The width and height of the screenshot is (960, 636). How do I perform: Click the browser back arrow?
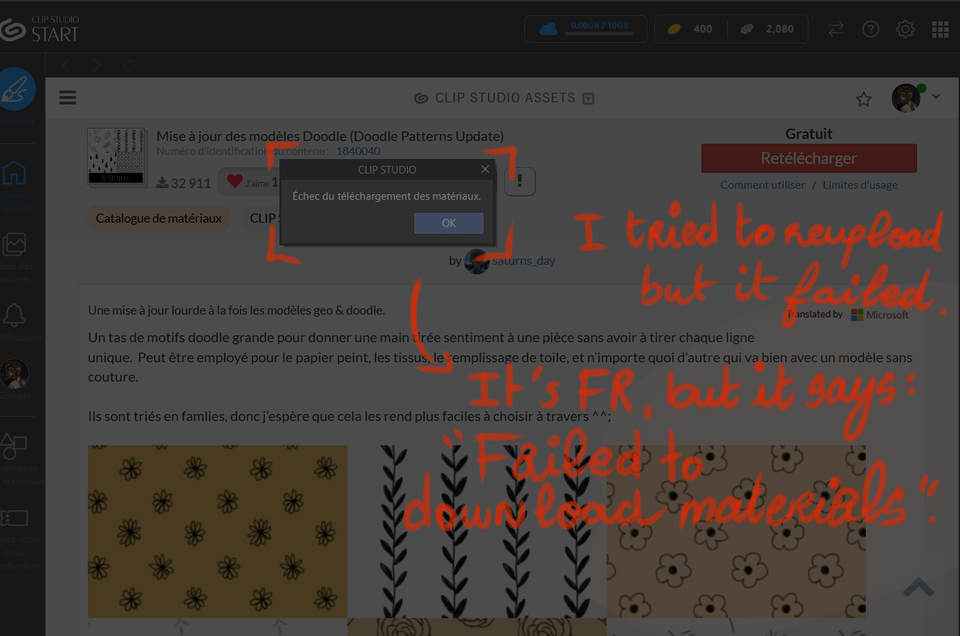point(66,65)
